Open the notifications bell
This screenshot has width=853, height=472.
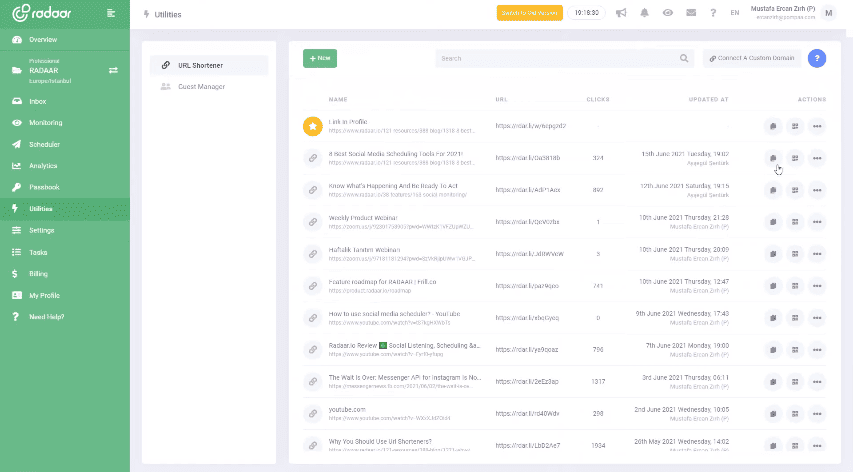(644, 13)
